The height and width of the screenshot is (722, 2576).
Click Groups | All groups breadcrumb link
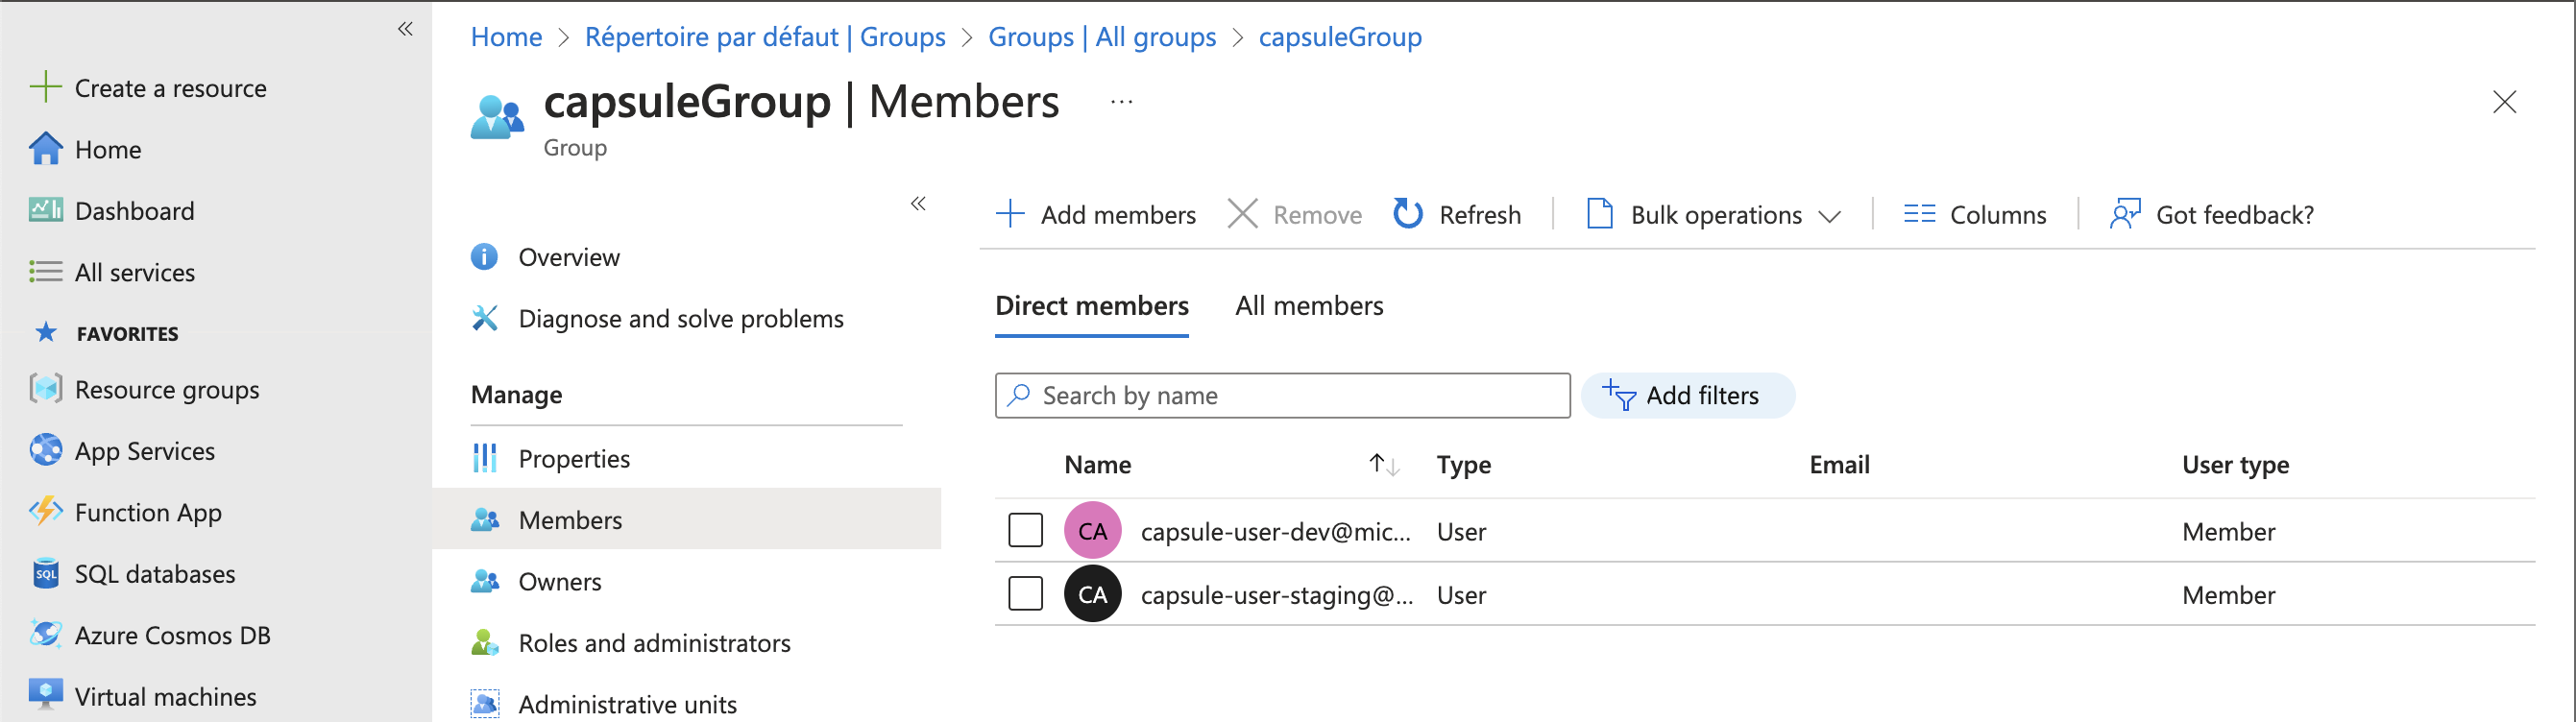(x=1101, y=37)
